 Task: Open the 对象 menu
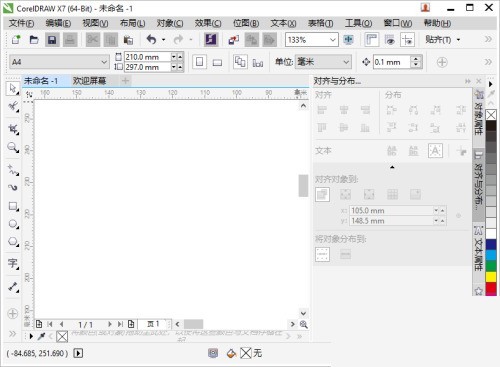point(170,23)
